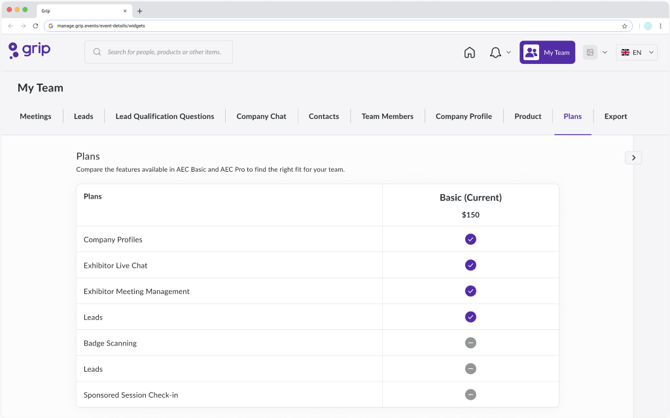Open the EN language dropdown

click(637, 52)
